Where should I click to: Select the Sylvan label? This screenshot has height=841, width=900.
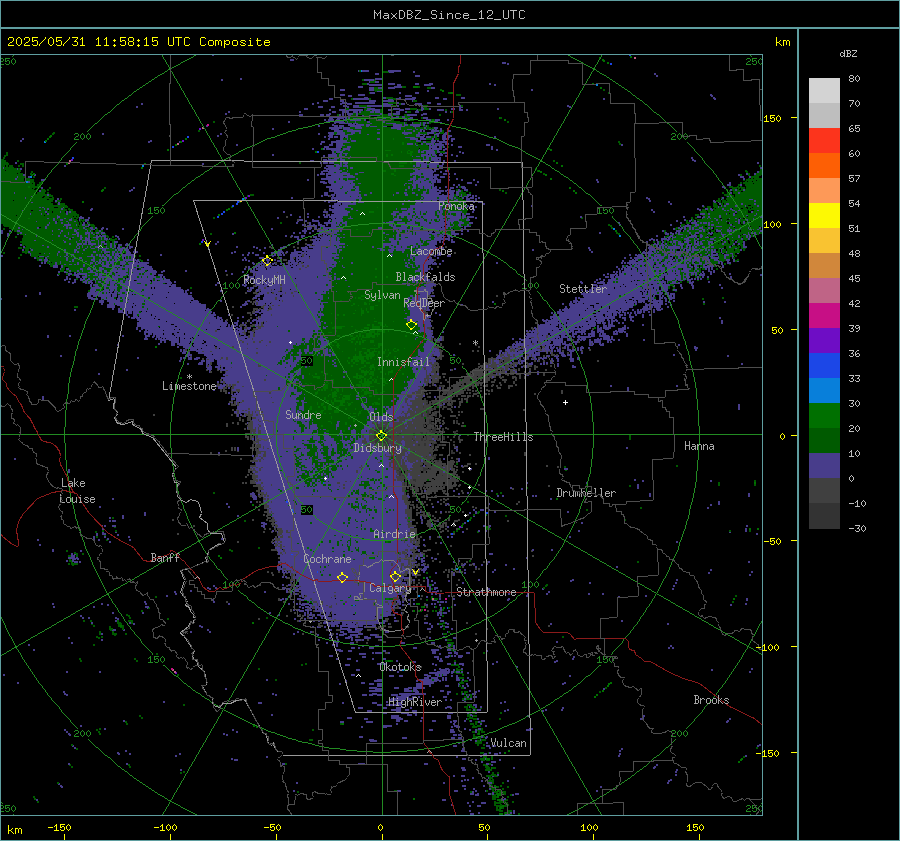click(382, 295)
